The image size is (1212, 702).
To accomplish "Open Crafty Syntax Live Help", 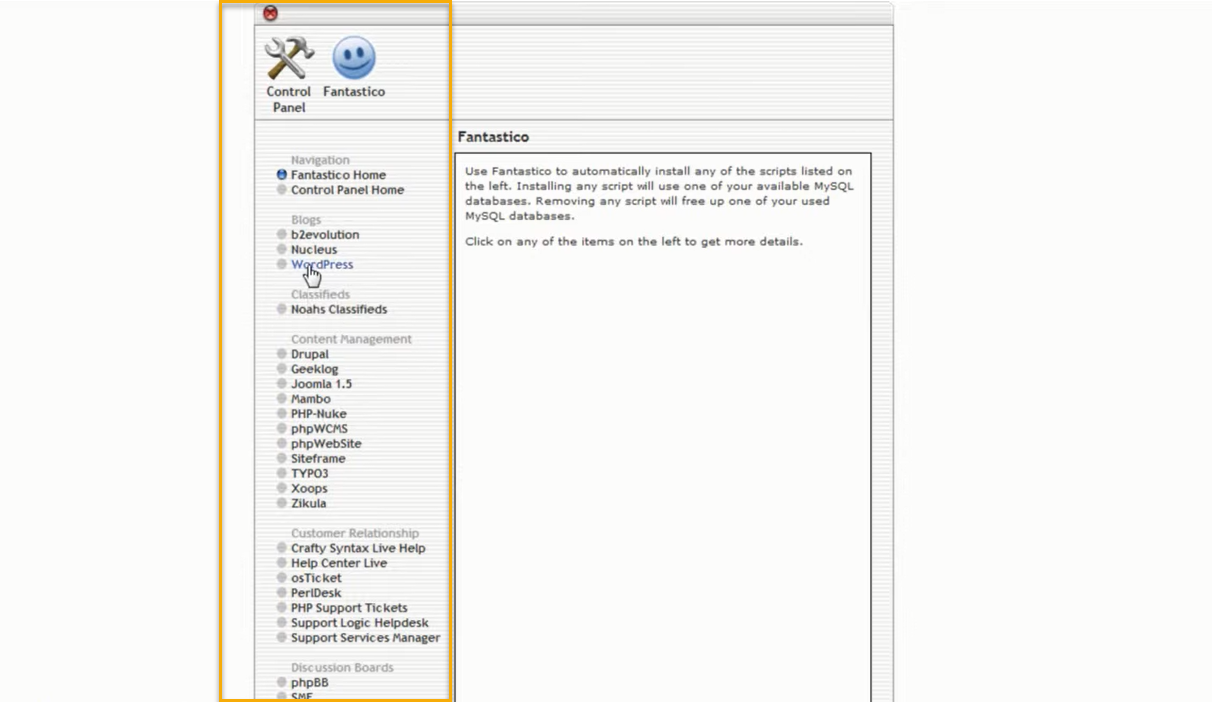I will pyautogui.click(x=358, y=548).
